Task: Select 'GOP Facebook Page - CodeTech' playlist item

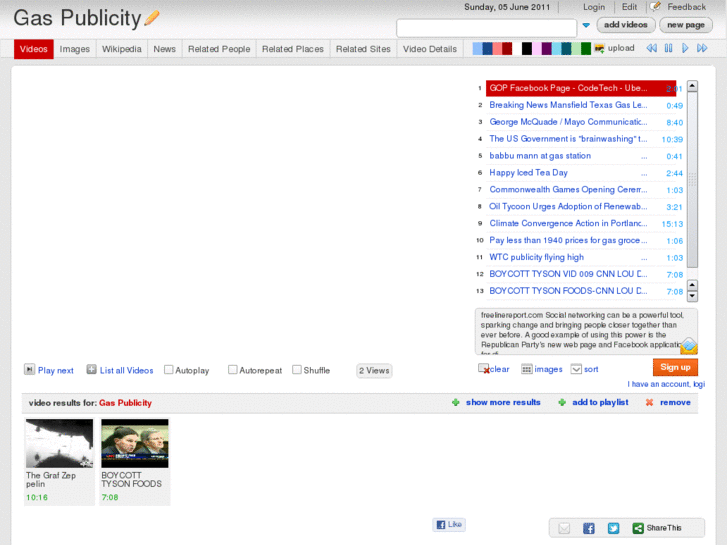Action: 580,88
